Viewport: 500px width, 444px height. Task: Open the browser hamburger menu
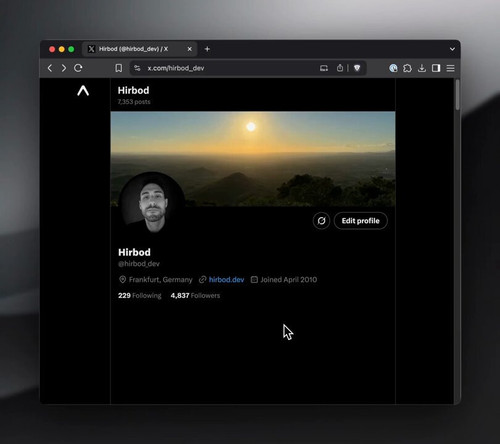pyautogui.click(x=450, y=68)
